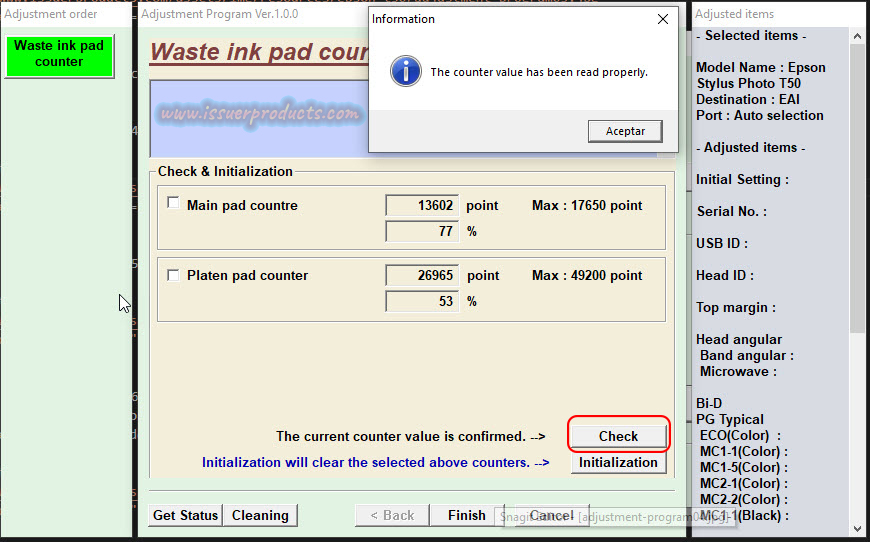Click the Platen pad point value 26965 field
The width and height of the screenshot is (870, 542).
[x=422, y=275]
